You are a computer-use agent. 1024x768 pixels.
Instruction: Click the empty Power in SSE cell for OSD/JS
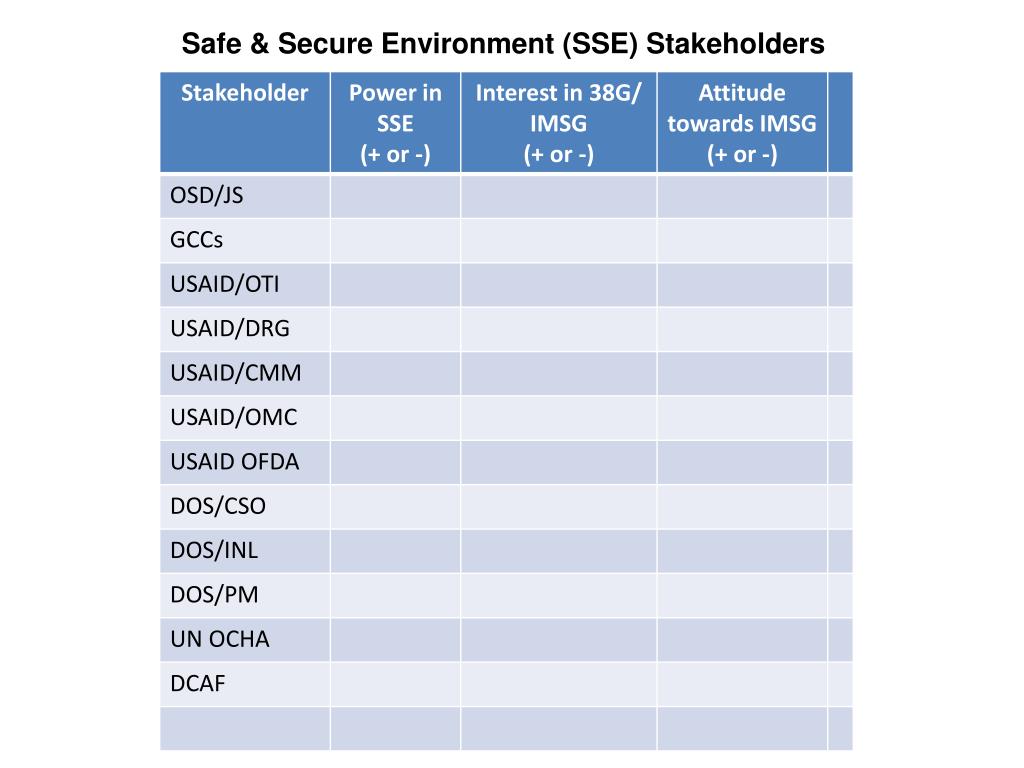(395, 196)
